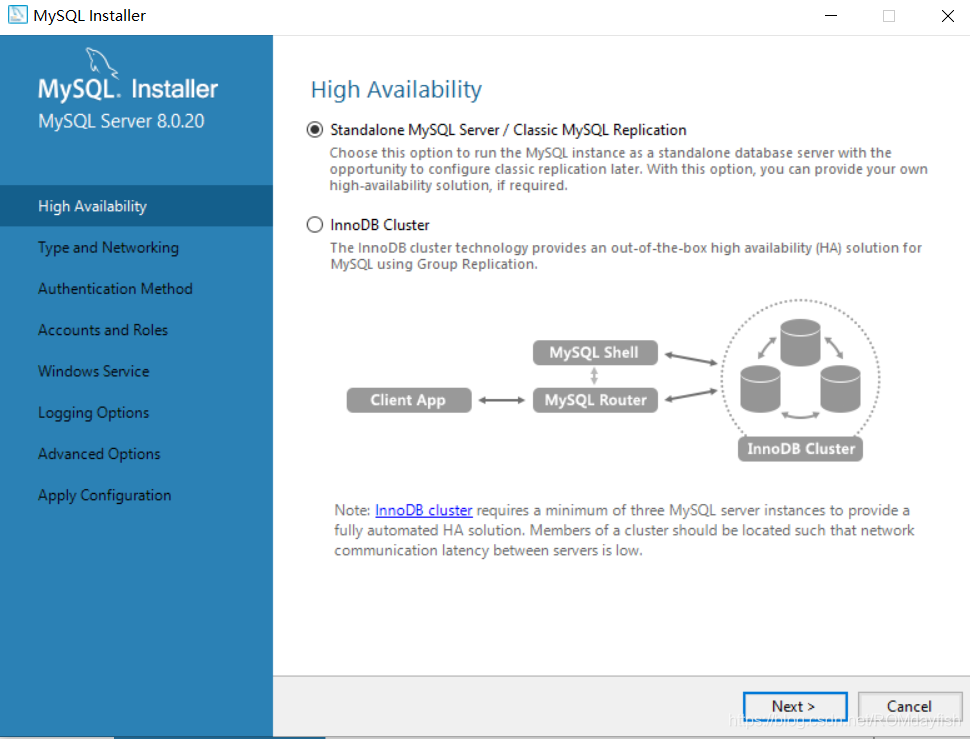Click the MySQL Router diagram box
The image size is (970, 739).
[x=595, y=400]
